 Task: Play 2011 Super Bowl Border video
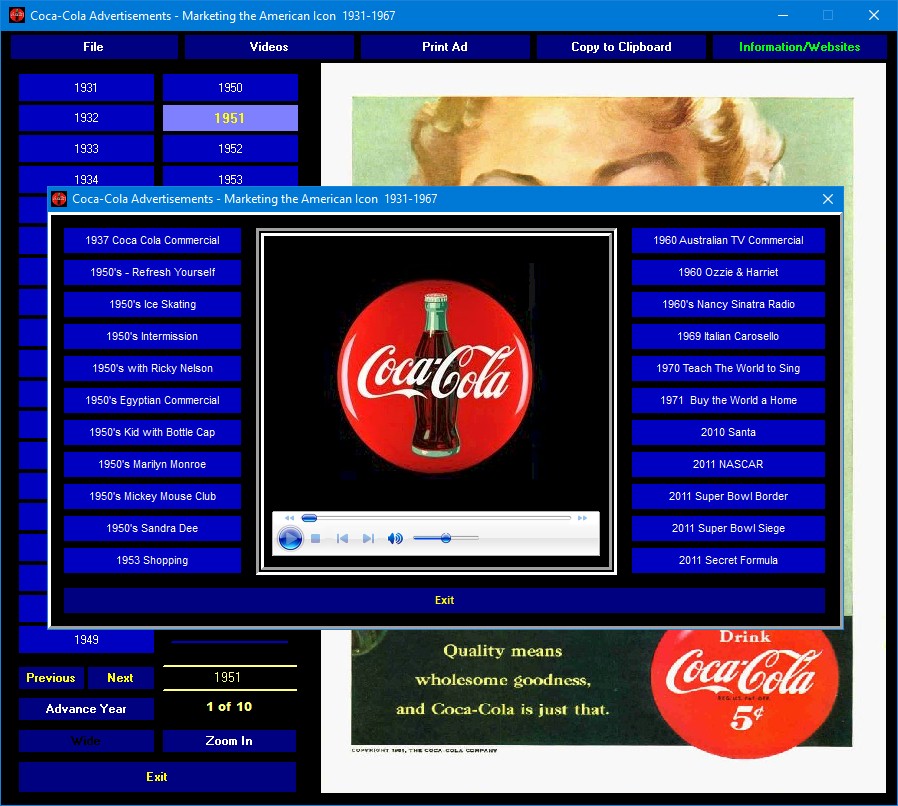[x=728, y=497]
